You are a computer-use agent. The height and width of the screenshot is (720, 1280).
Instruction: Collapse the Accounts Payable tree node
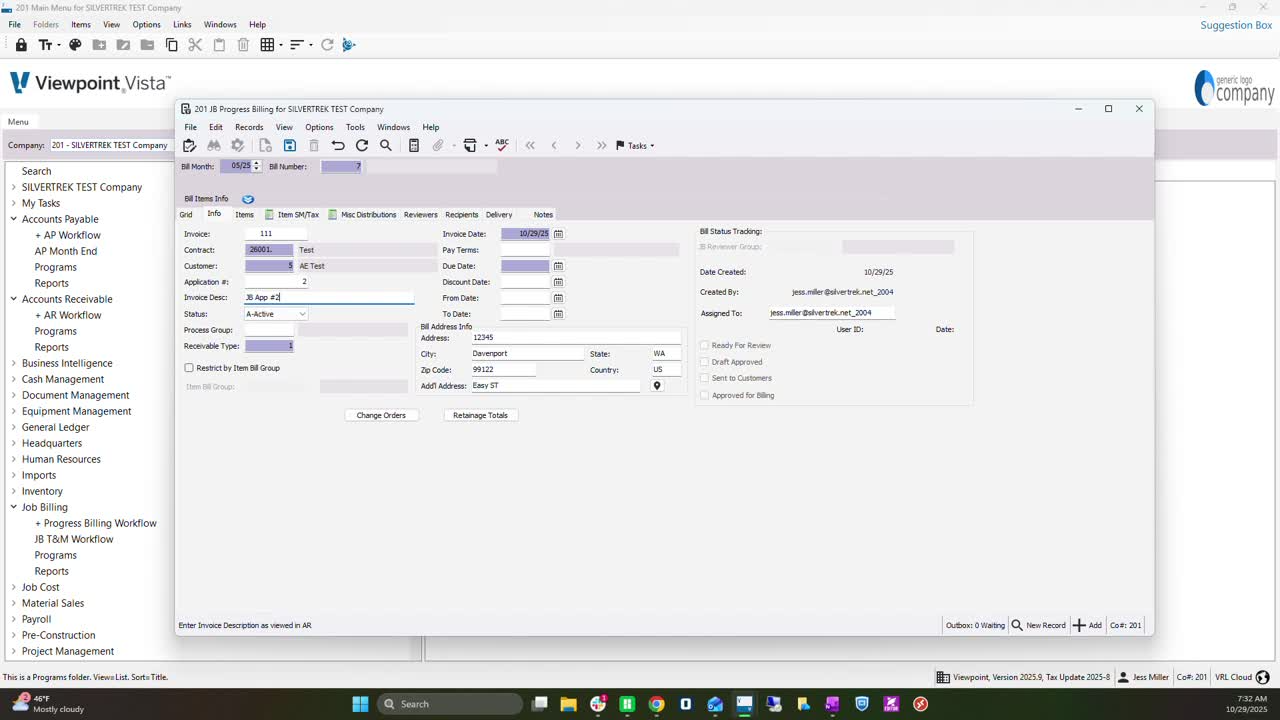14,219
